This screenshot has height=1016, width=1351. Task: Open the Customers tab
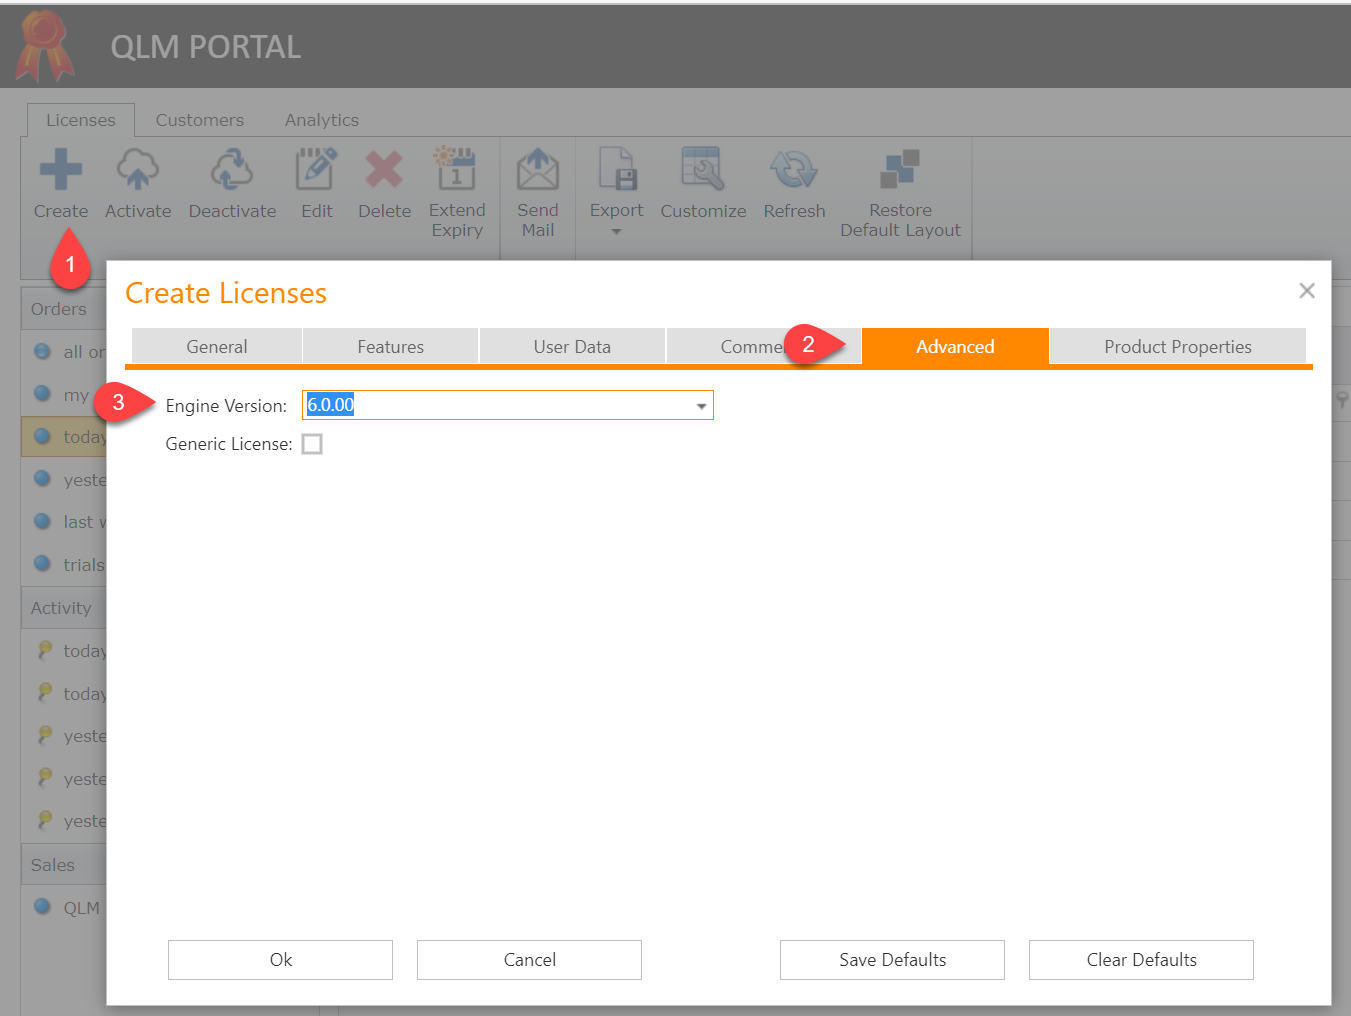point(199,119)
